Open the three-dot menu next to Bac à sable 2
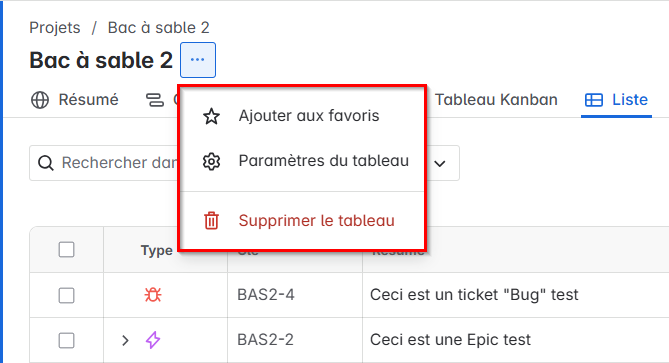Image resolution: width=669 pixels, height=363 pixels. pyautogui.click(x=198, y=60)
